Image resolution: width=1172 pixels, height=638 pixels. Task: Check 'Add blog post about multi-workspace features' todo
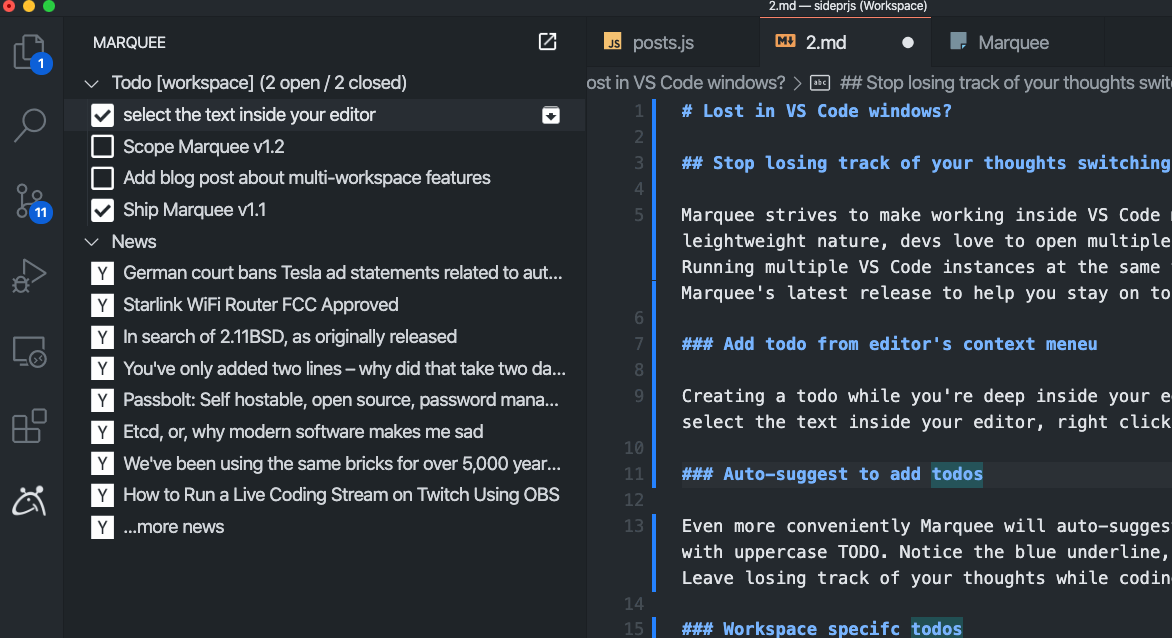pyautogui.click(x=102, y=179)
